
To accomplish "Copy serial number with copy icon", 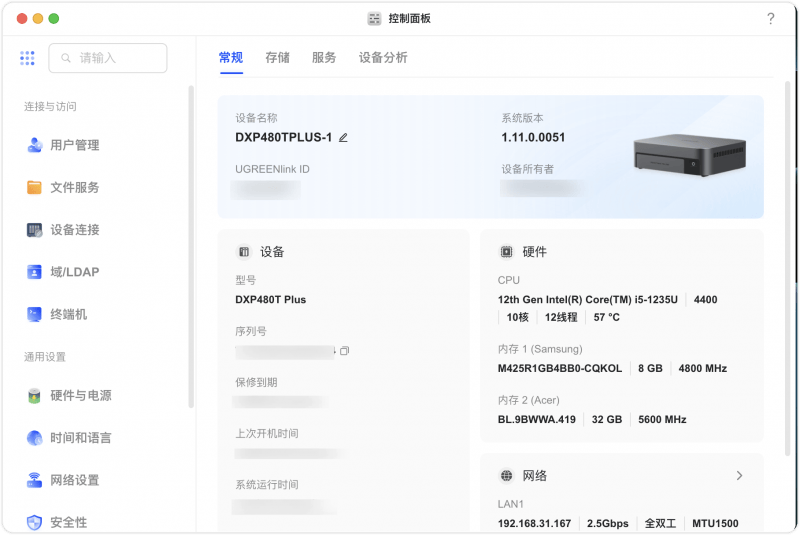I will click(345, 351).
